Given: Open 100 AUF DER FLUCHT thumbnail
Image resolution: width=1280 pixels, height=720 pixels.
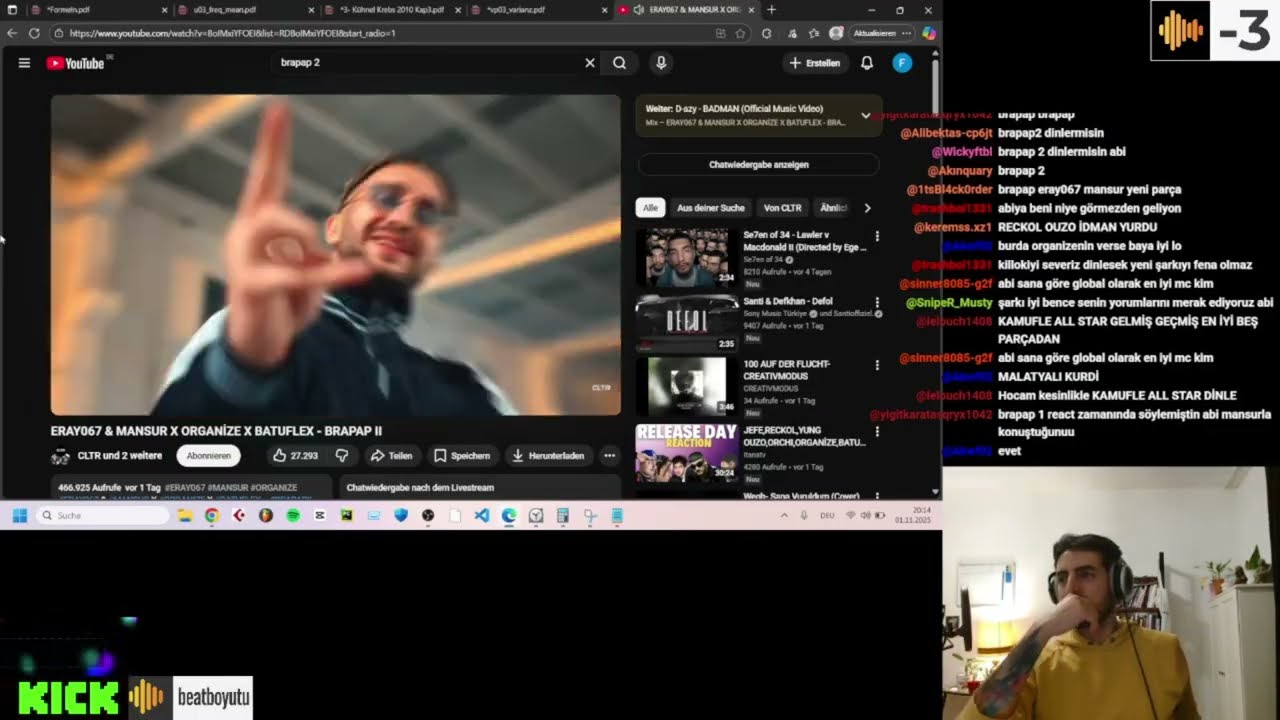Looking at the screenshot, I should pyautogui.click(x=687, y=386).
